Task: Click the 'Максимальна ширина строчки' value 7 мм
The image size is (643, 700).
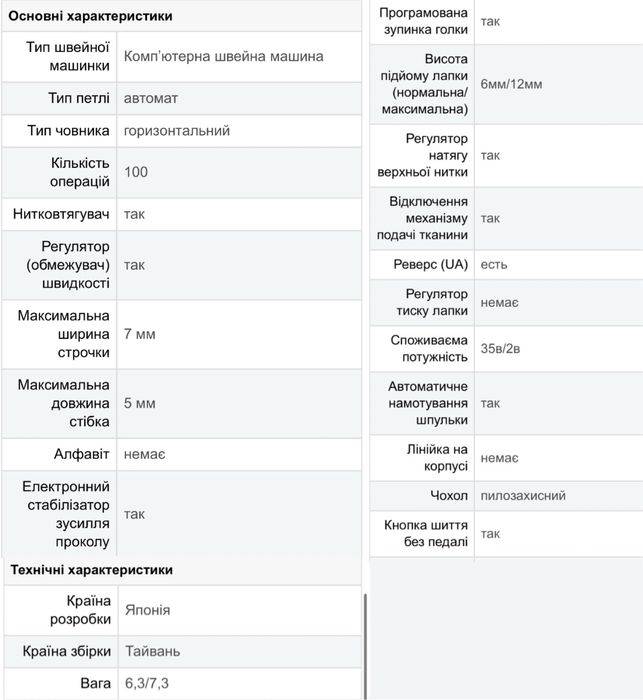Action: 140,334
